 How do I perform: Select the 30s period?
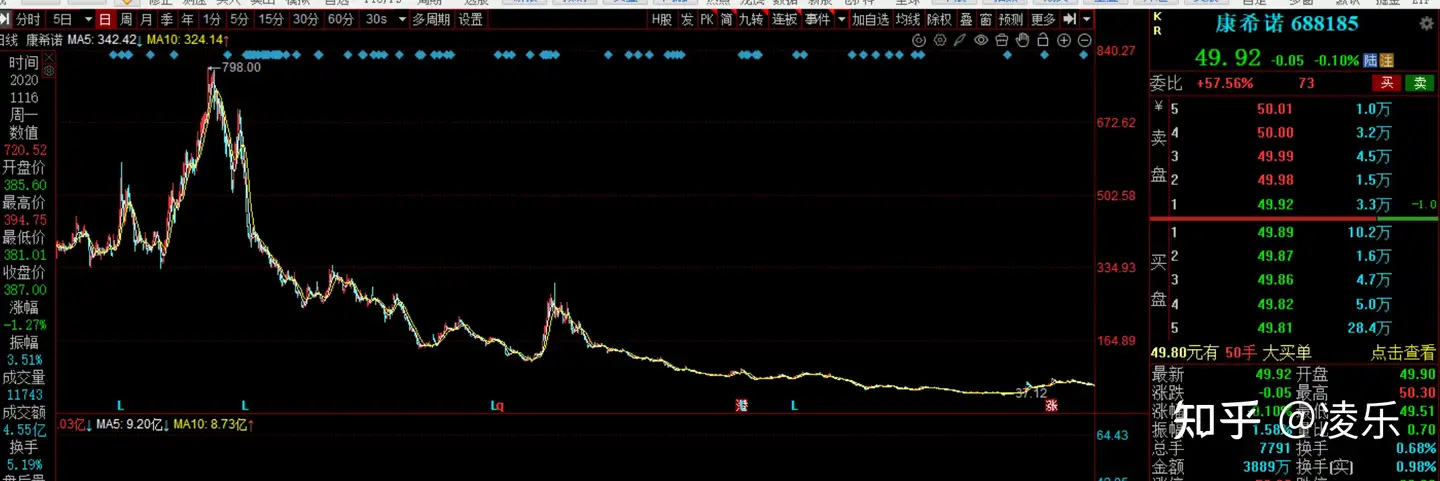click(376, 19)
